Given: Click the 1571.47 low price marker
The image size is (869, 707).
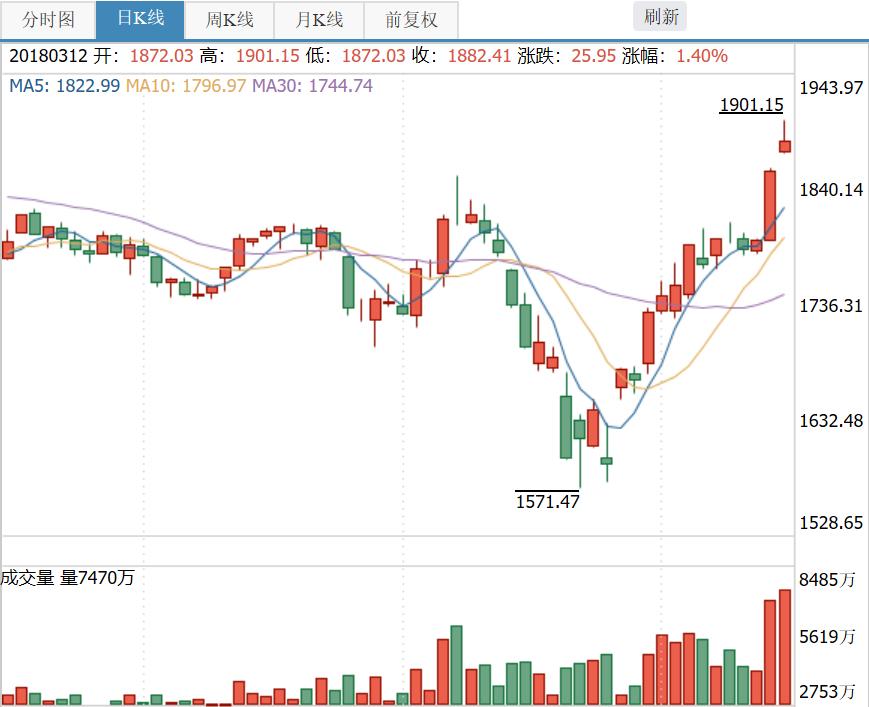Looking at the screenshot, I should (x=546, y=499).
